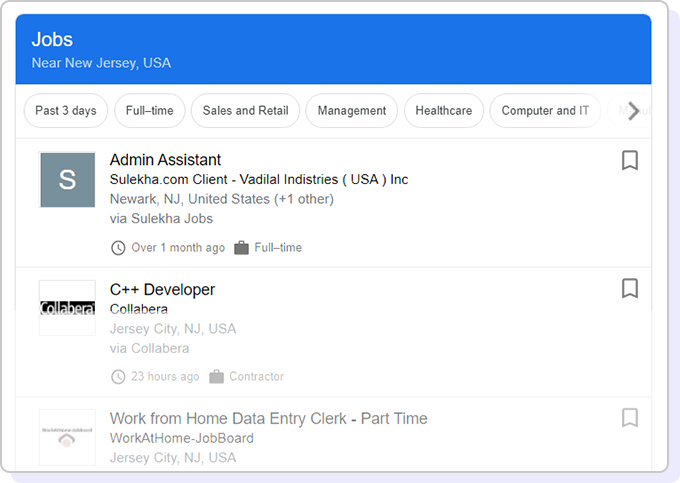The image size is (680, 483).
Task: Click 'Collabera' company name under C++ Developer
Action: [x=139, y=309]
